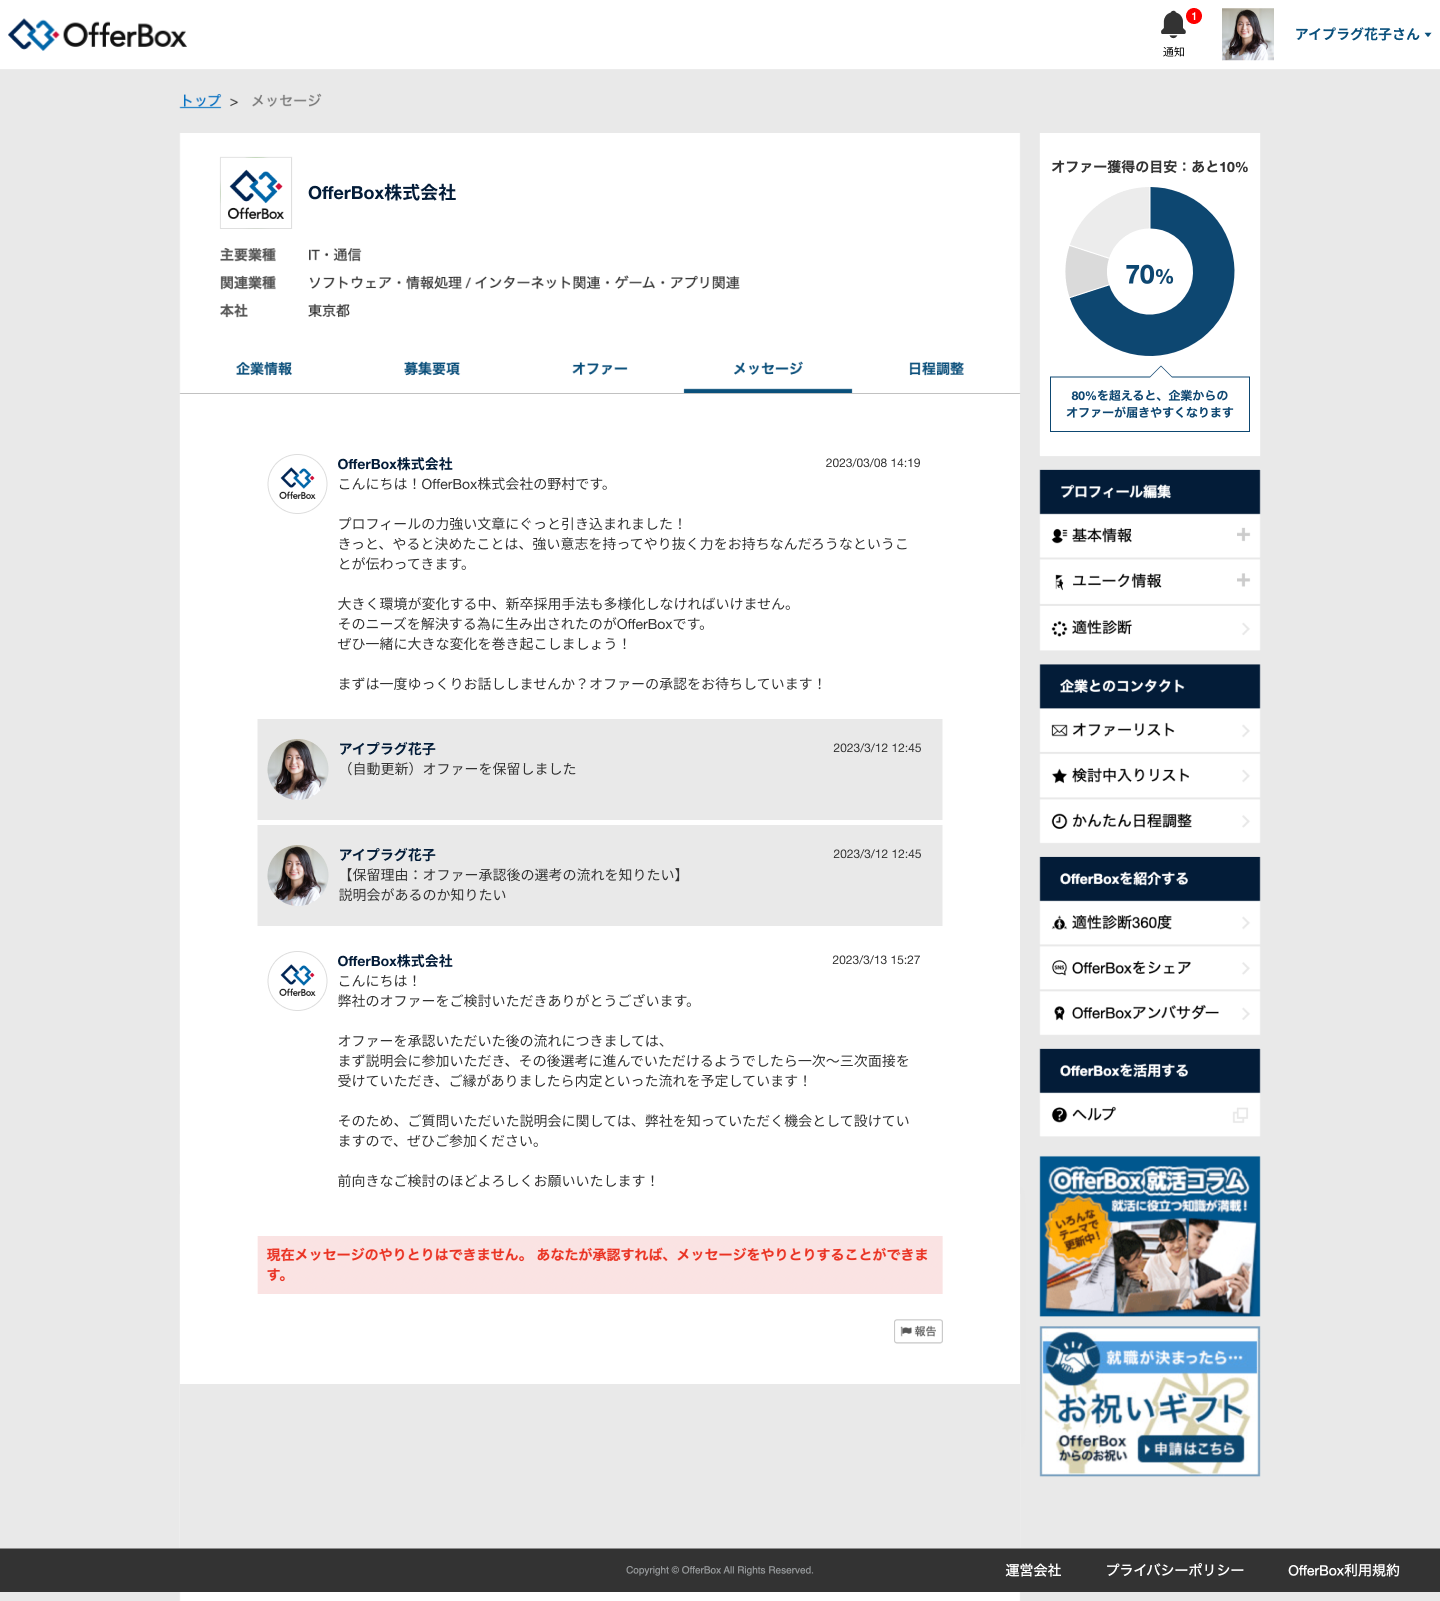Screen dimensions: 1440x1601
Task: Open 運営会社 footer link
Action: point(1033,1570)
